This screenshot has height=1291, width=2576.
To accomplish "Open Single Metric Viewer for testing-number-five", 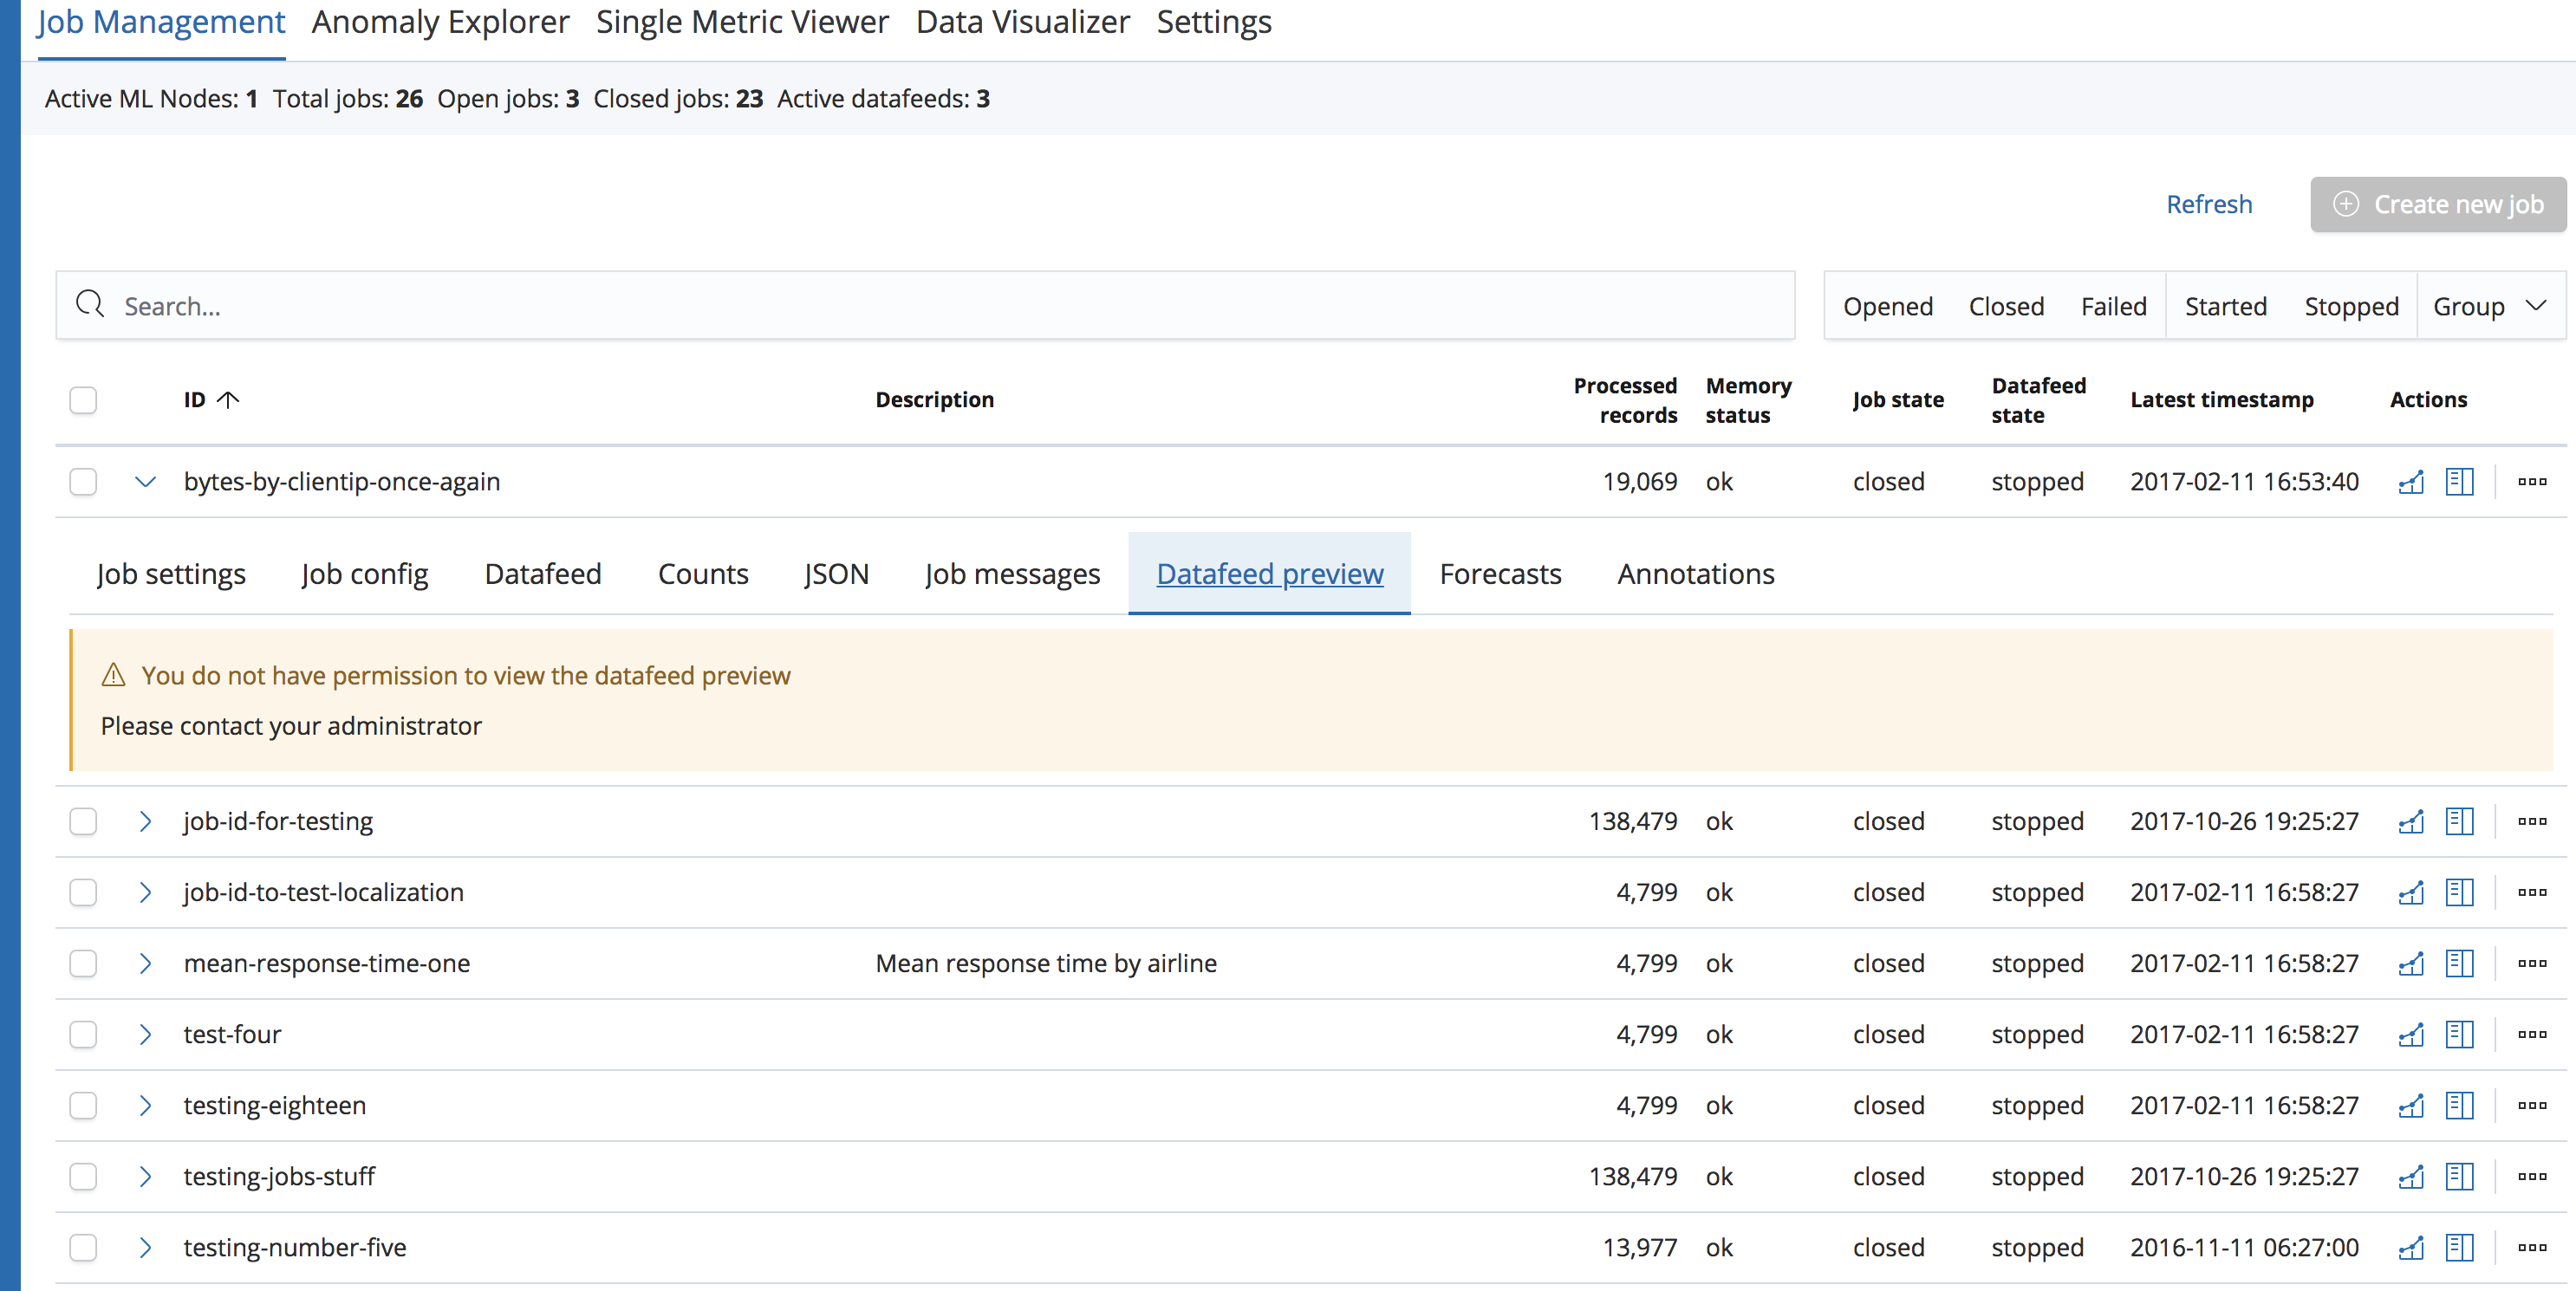I will coord(2411,1248).
